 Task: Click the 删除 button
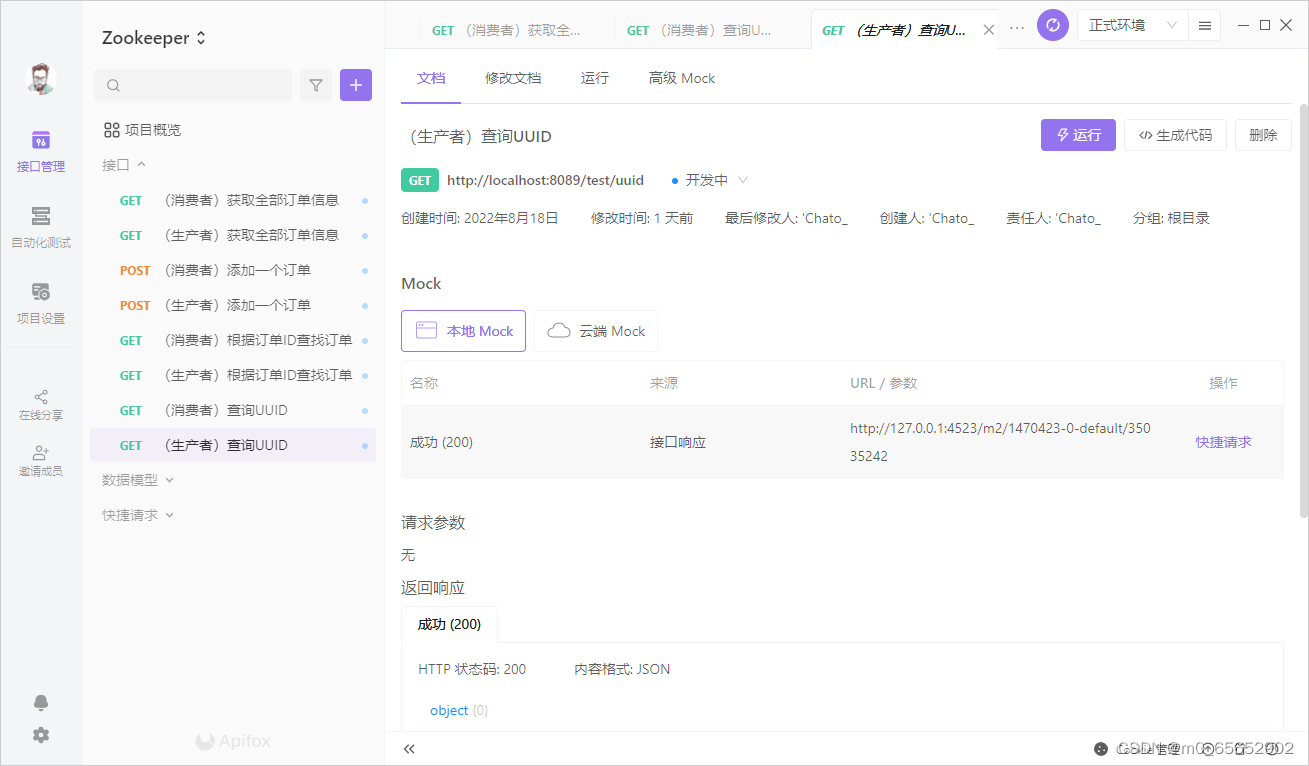click(1263, 135)
